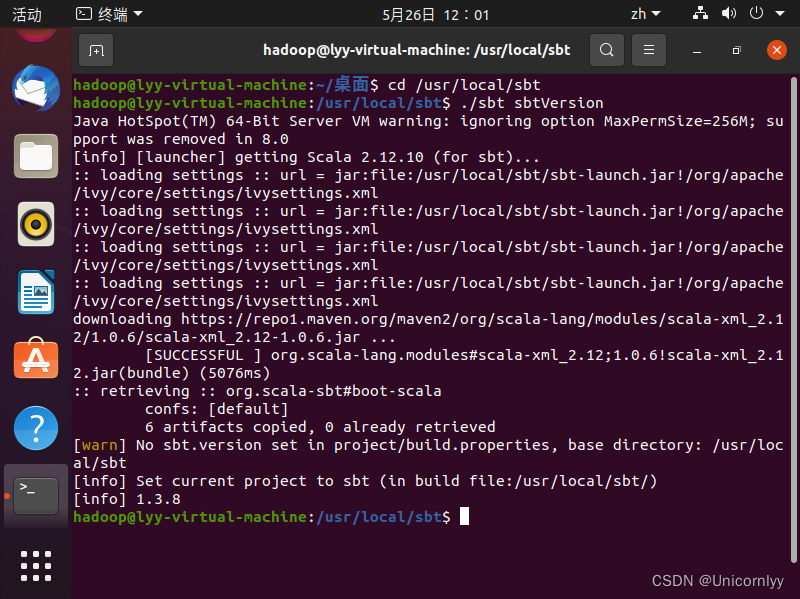
Task: Launch Thunderbird mail from the dock
Action: click(36, 88)
